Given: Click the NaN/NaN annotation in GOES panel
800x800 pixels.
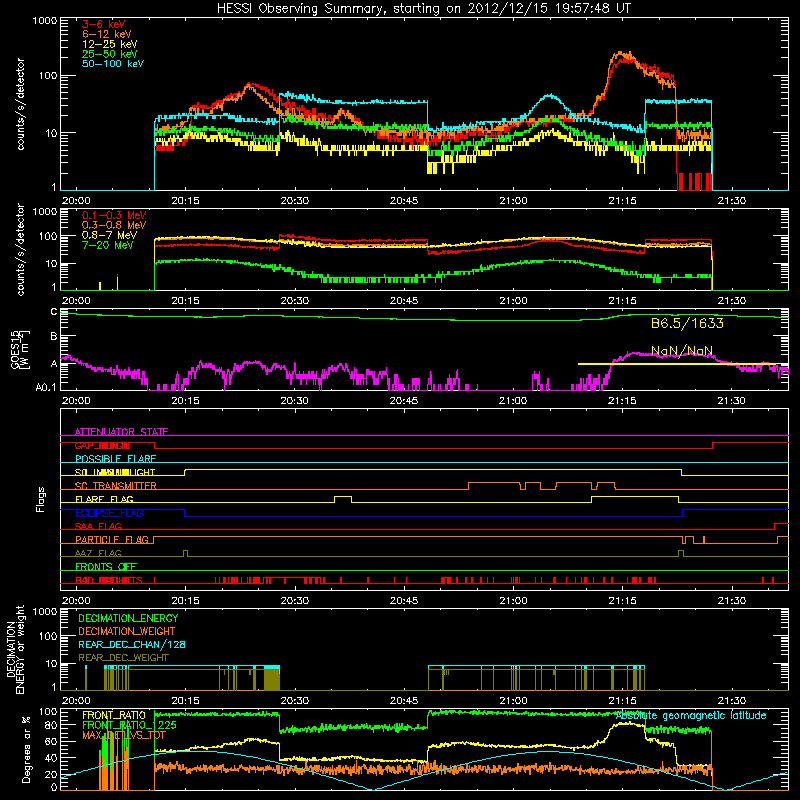Looking at the screenshot, I should click(x=682, y=351).
